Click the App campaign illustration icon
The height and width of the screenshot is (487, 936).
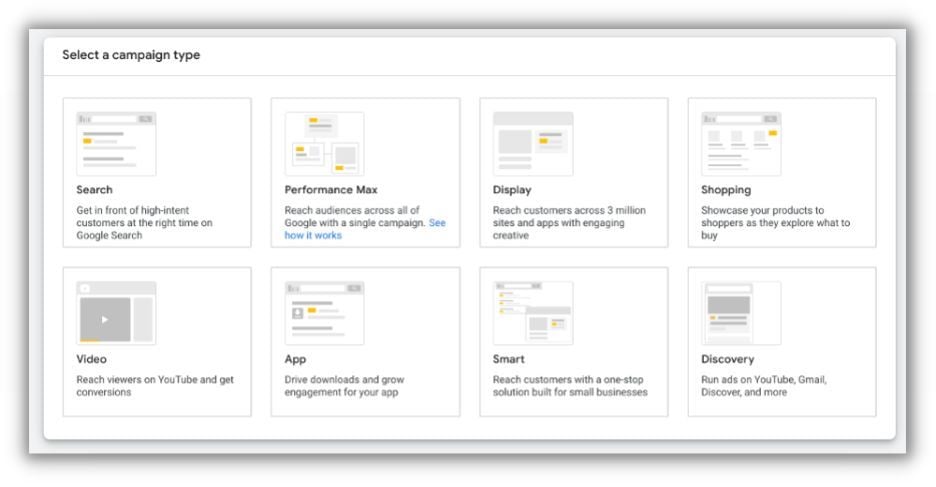325,313
